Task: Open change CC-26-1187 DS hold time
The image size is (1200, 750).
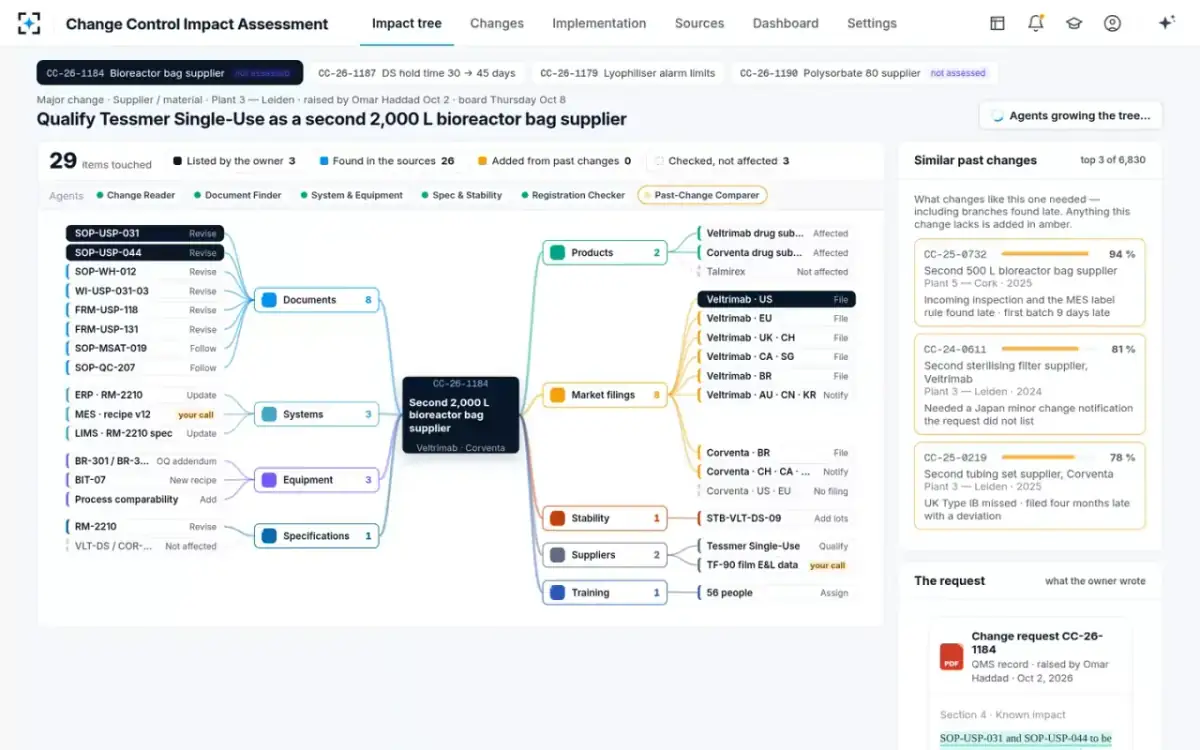Action: (x=417, y=73)
